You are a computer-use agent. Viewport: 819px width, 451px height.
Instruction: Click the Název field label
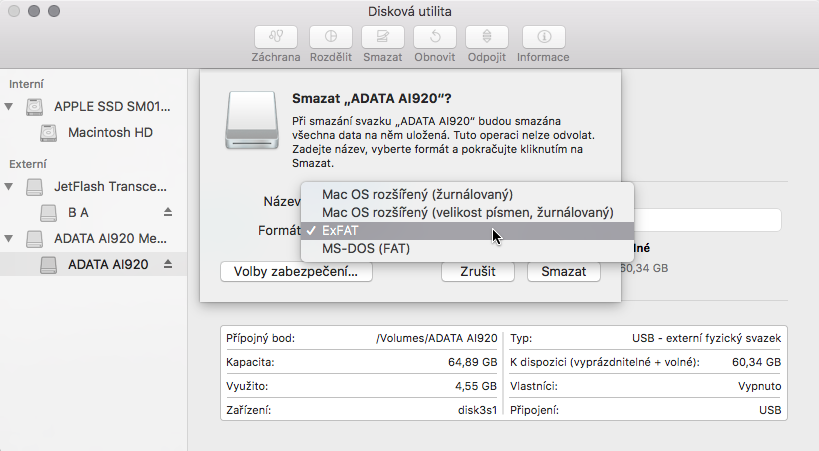tap(282, 202)
